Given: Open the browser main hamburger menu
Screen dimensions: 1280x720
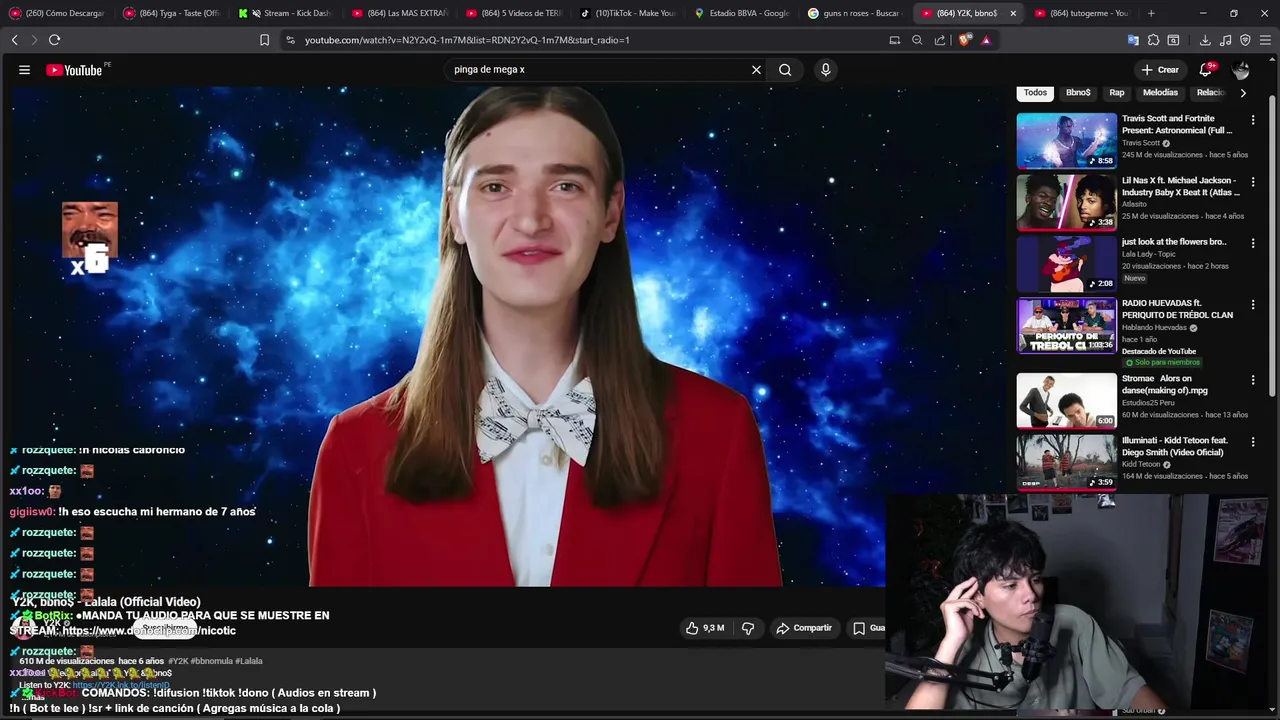Looking at the screenshot, I should click(1266, 40).
